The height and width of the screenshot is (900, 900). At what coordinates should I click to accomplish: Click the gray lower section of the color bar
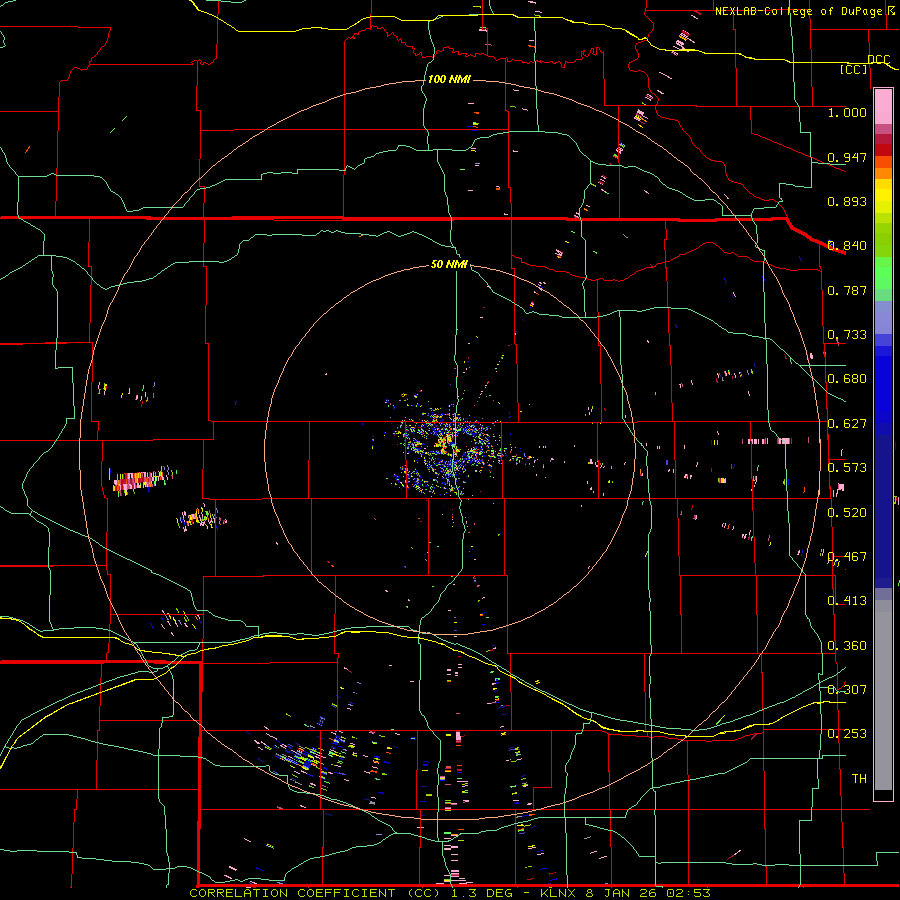883,695
